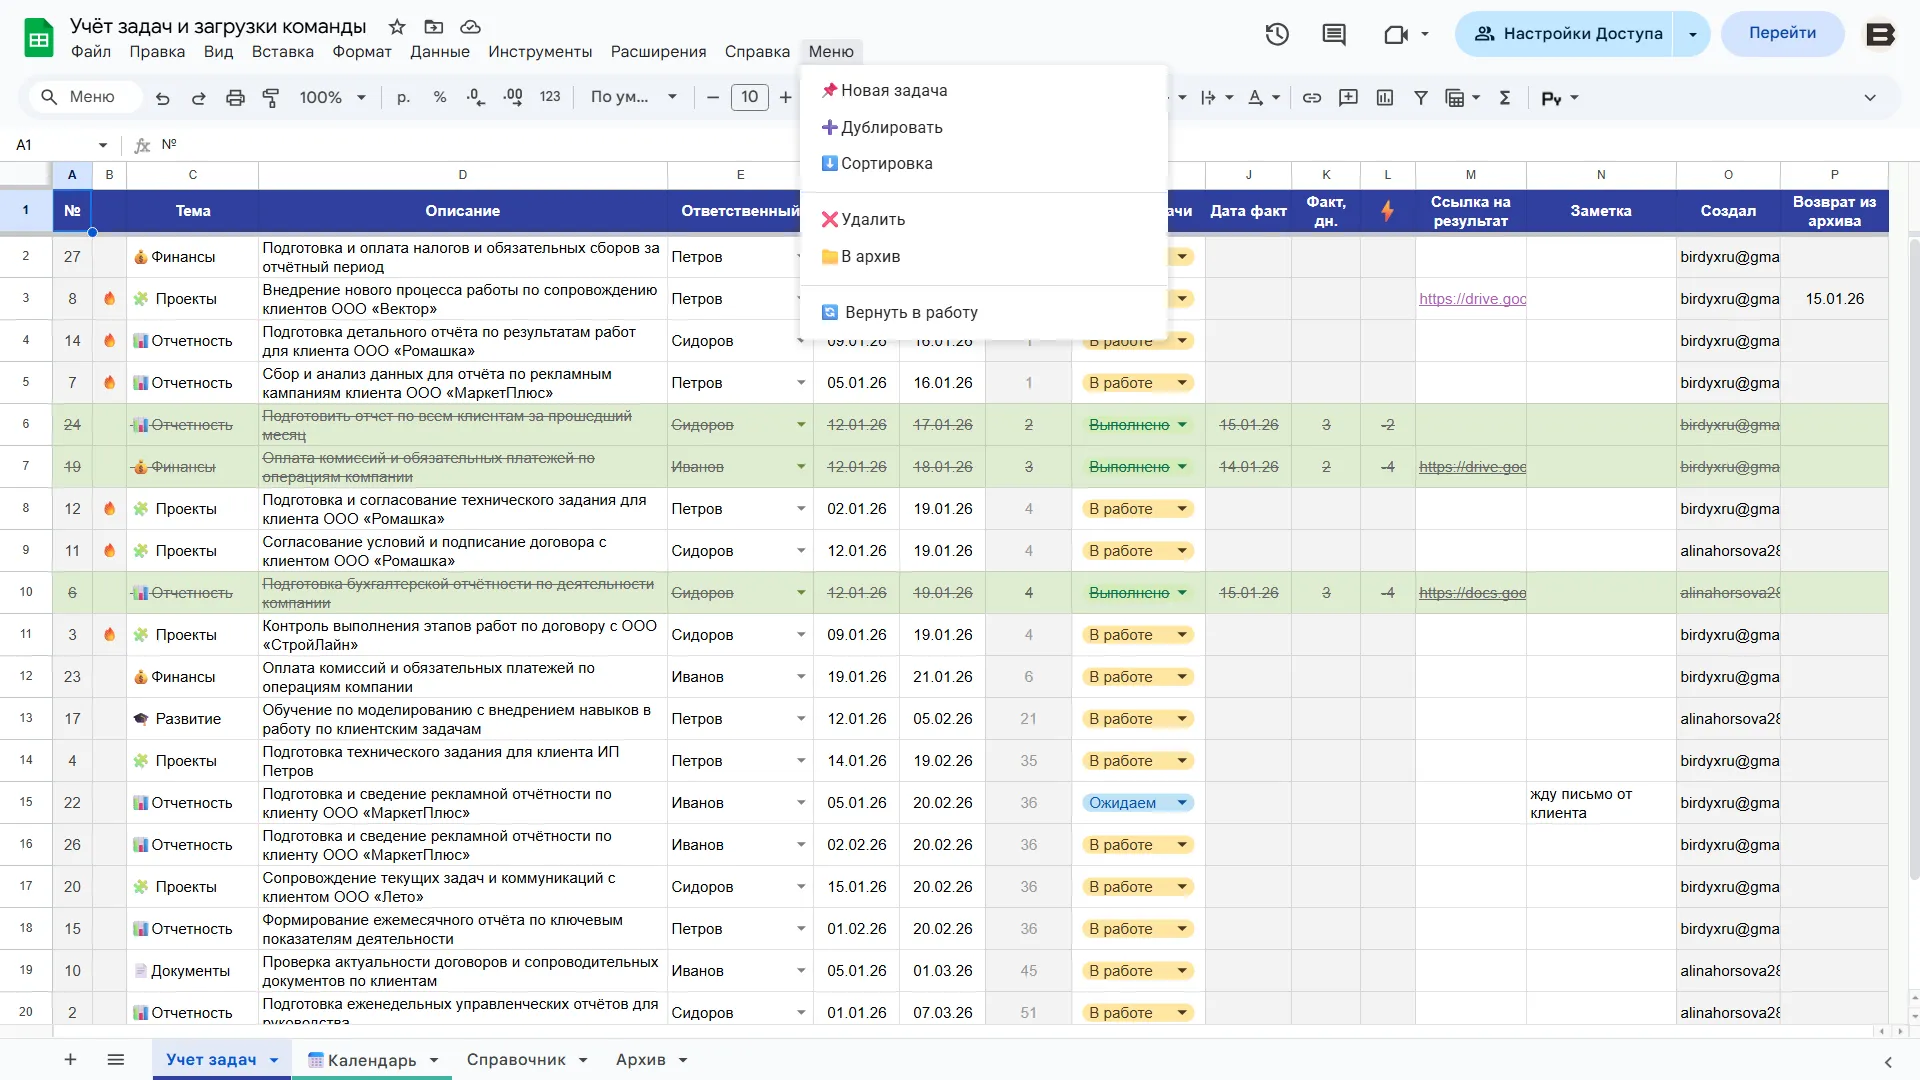Check the cloud save status icon

pyautogui.click(x=470, y=26)
